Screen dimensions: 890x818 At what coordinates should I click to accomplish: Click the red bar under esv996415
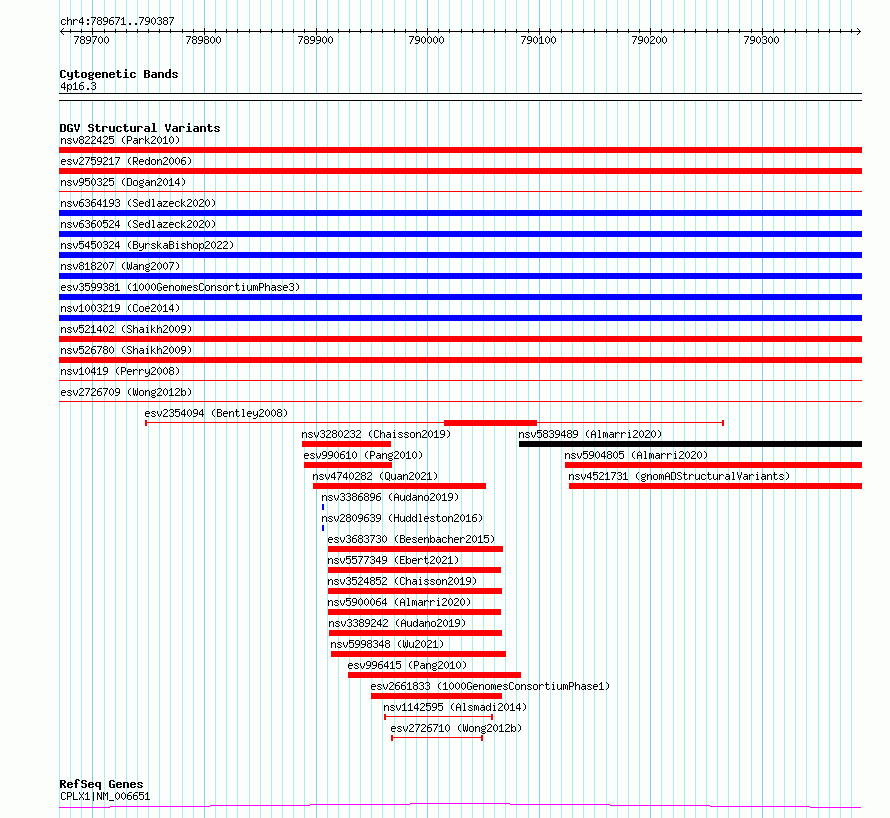pos(434,675)
